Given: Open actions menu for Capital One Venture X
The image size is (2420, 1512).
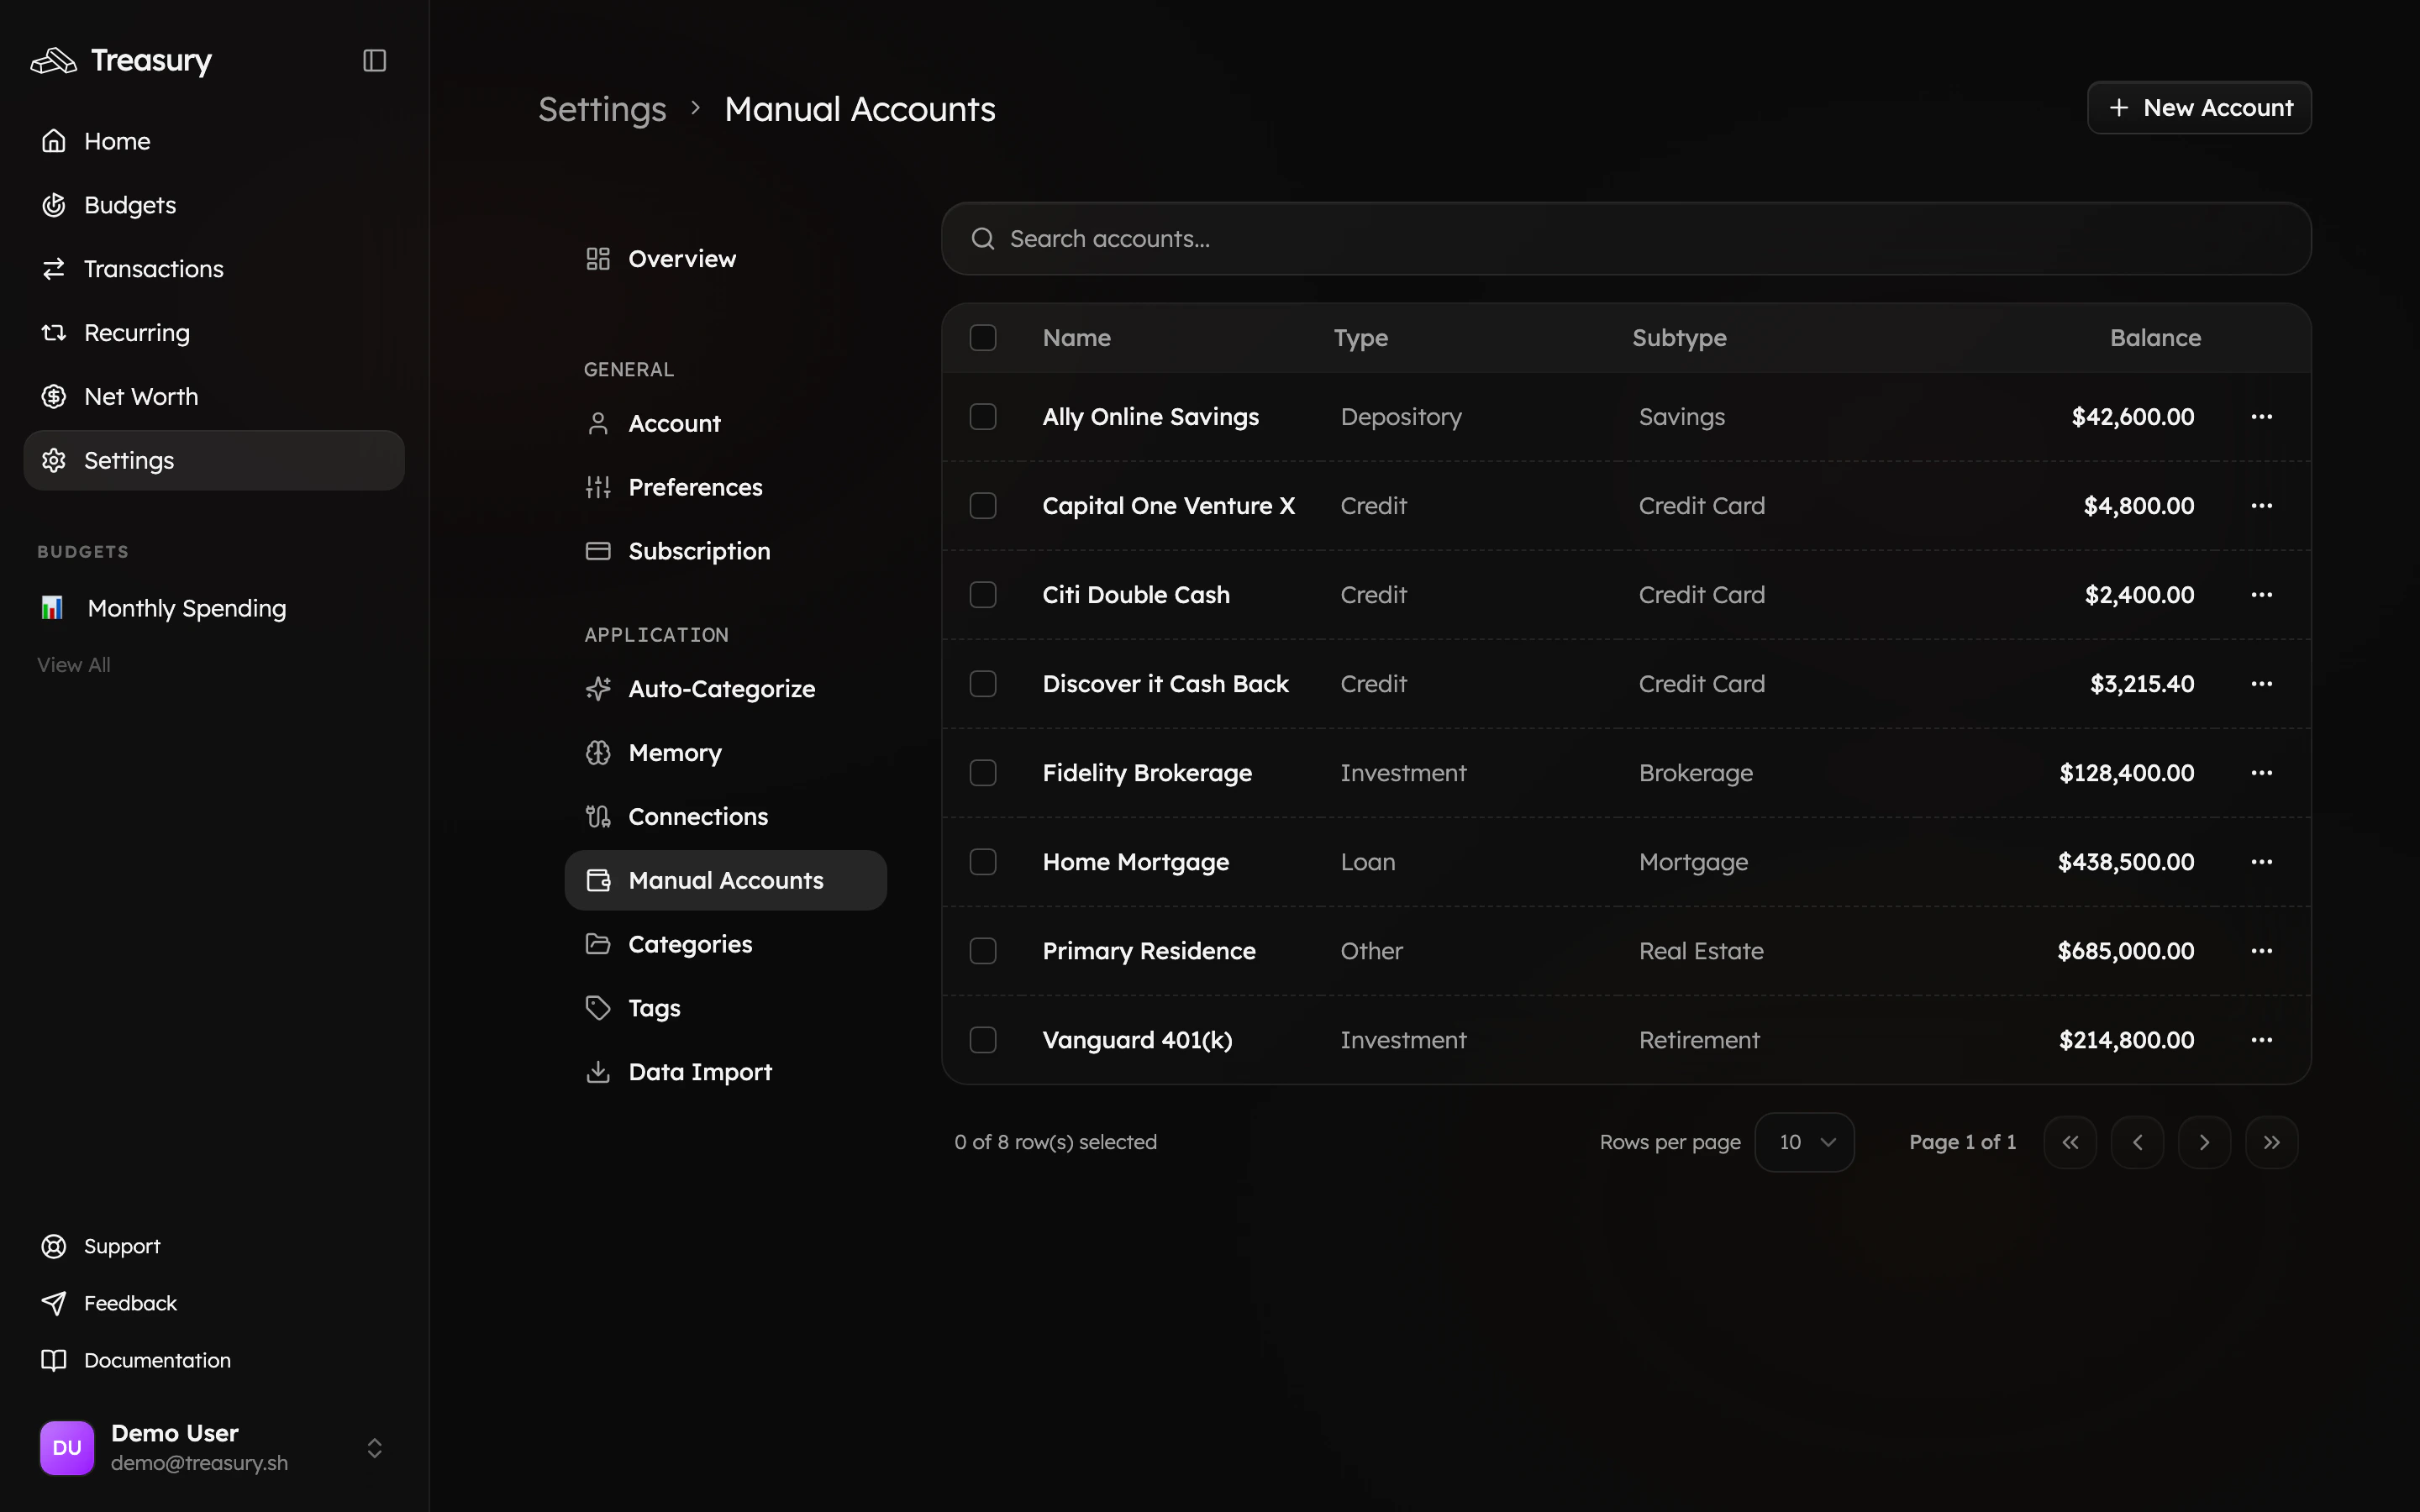Looking at the screenshot, I should tap(2262, 506).
